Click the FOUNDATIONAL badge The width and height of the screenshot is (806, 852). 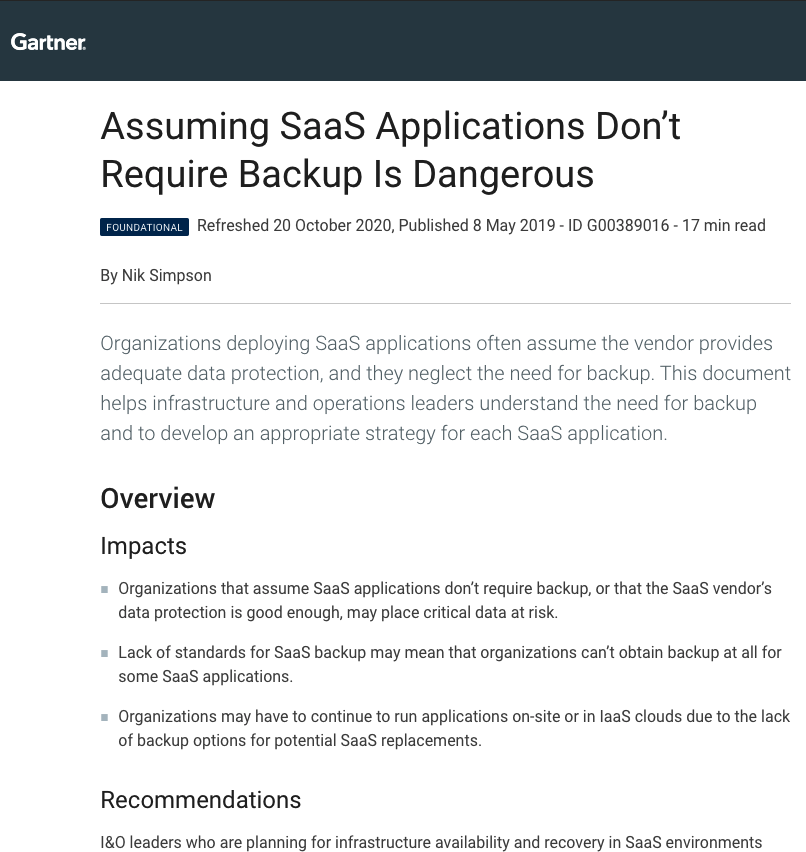point(145,227)
